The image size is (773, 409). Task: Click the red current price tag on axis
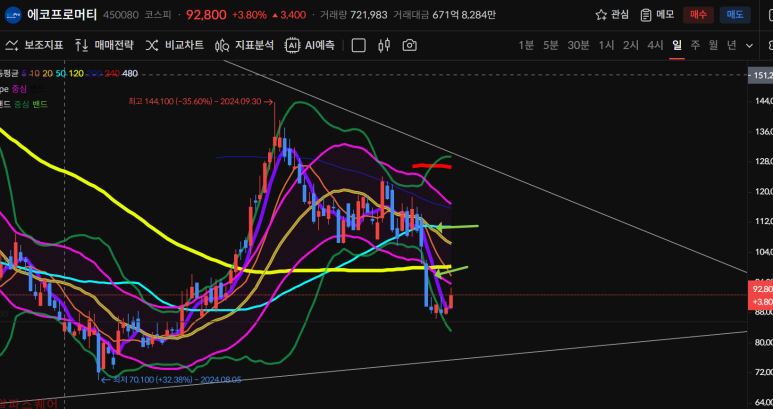[x=761, y=295]
